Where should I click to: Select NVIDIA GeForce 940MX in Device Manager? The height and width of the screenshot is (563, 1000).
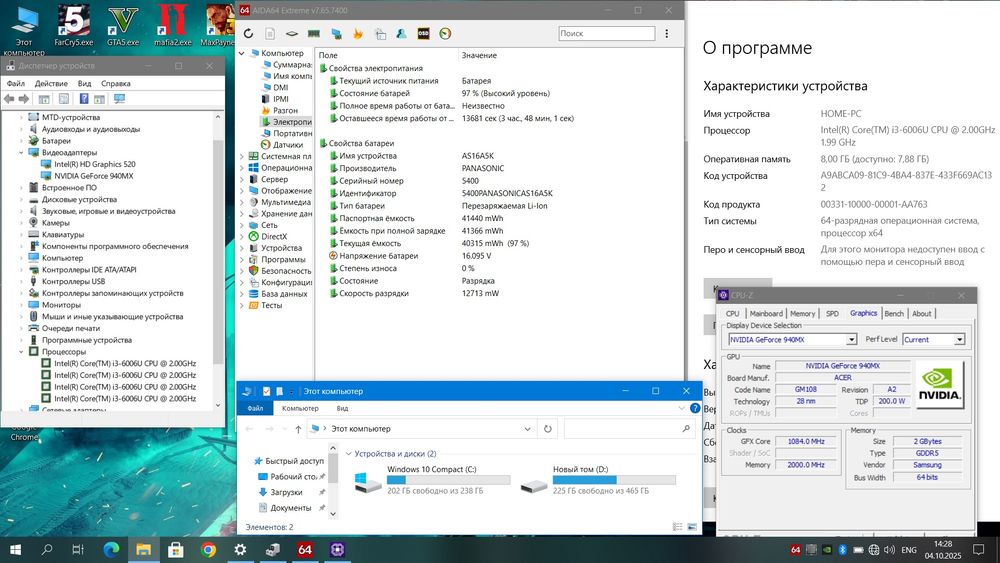93,176
